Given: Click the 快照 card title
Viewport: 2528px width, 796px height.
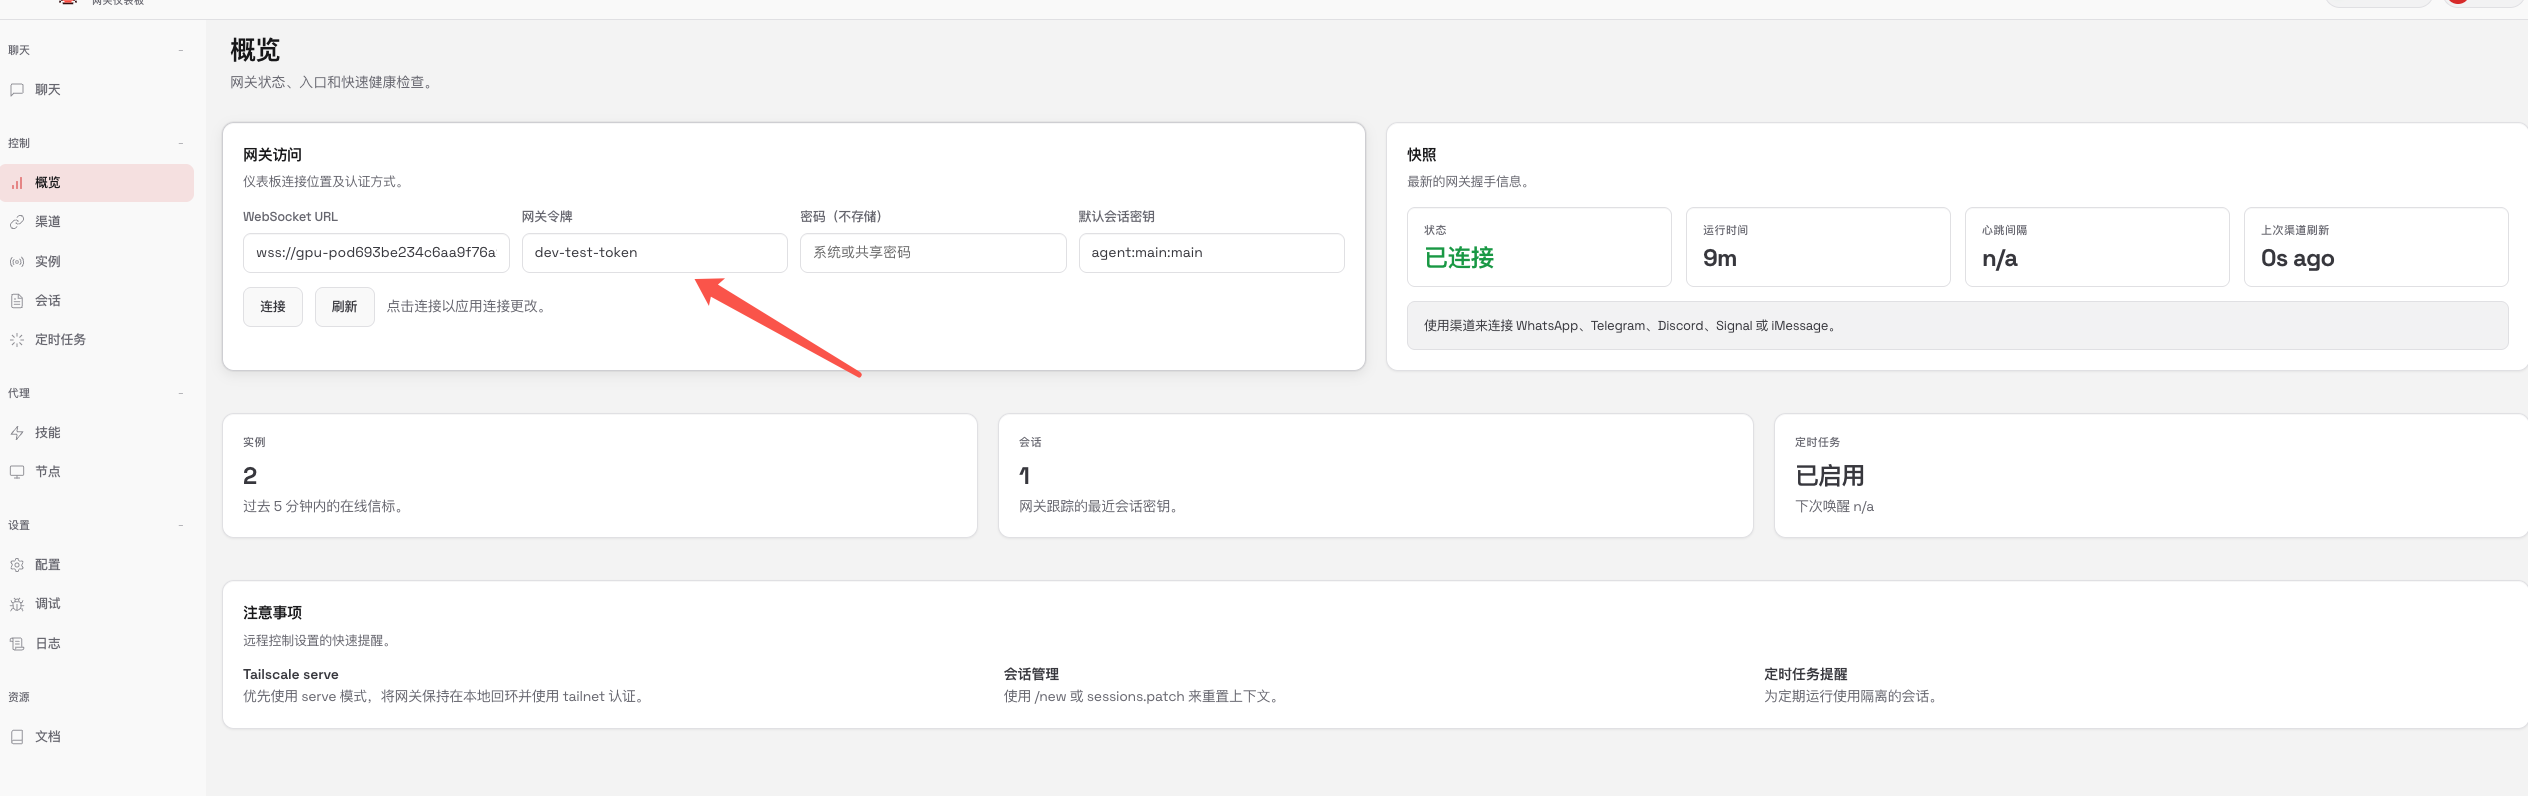Looking at the screenshot, I should pyautogui.click(x=1421, y=155).
